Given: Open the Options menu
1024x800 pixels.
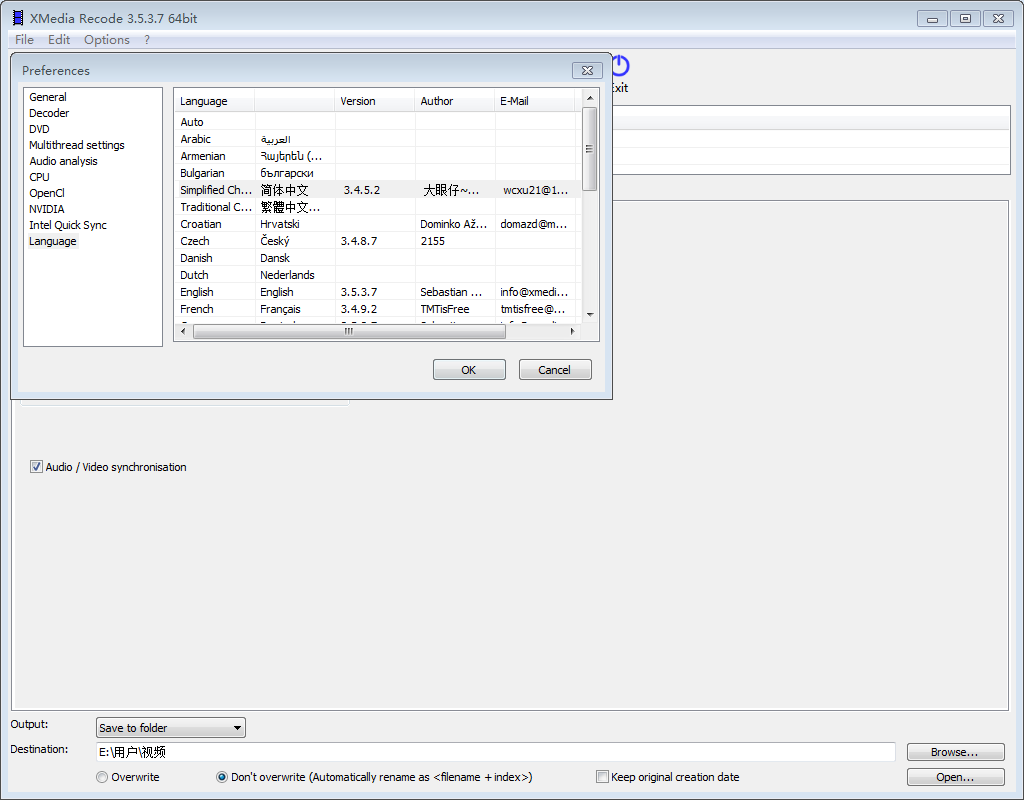Looking at the screenshot, I should tap(106, 40).
